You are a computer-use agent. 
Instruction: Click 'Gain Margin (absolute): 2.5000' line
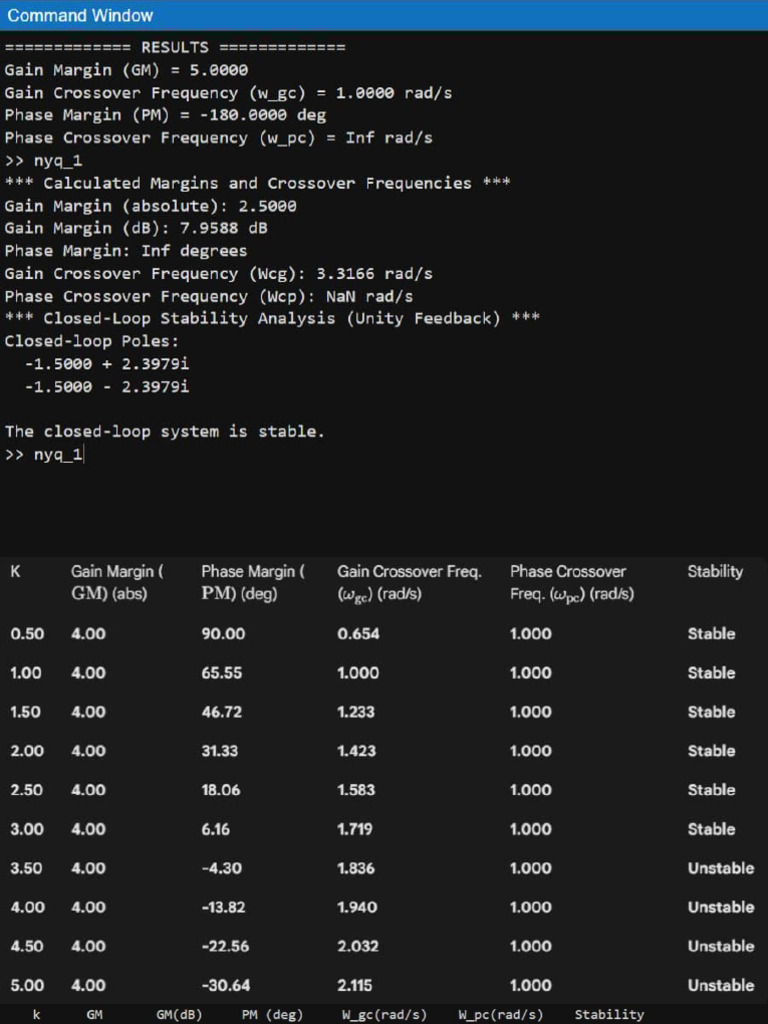coord(150,206)
